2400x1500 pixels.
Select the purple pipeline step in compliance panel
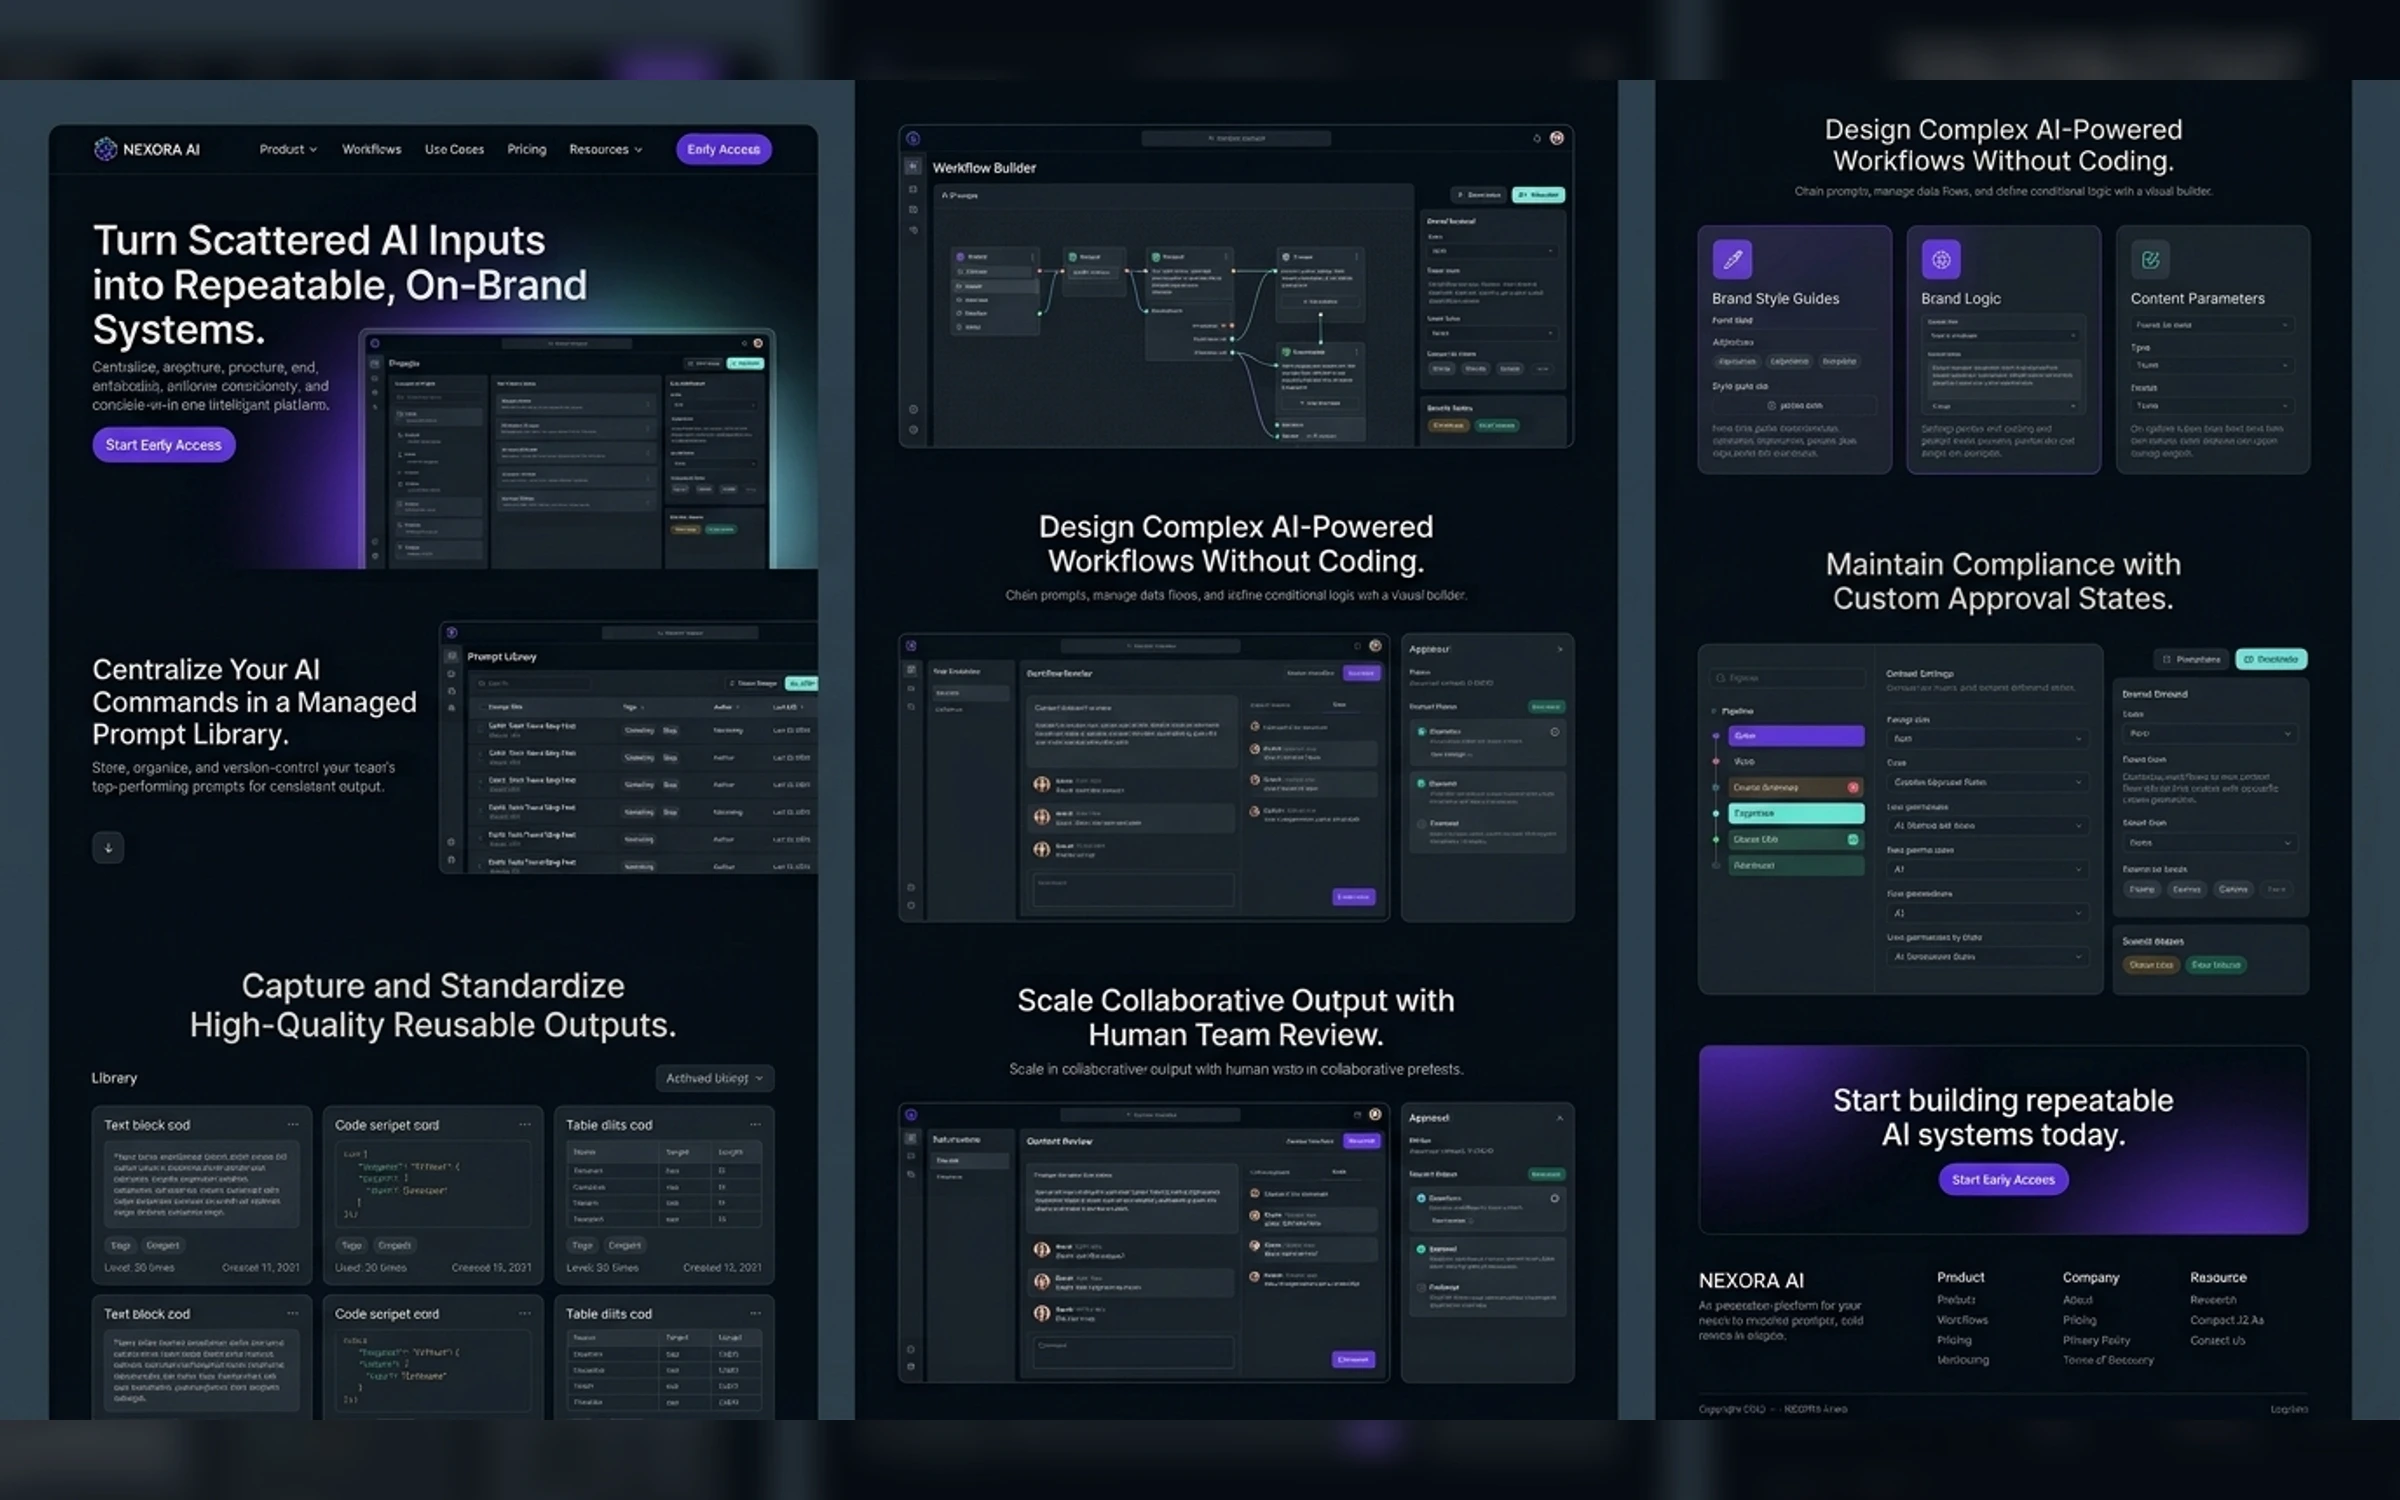coord(1796,736)
